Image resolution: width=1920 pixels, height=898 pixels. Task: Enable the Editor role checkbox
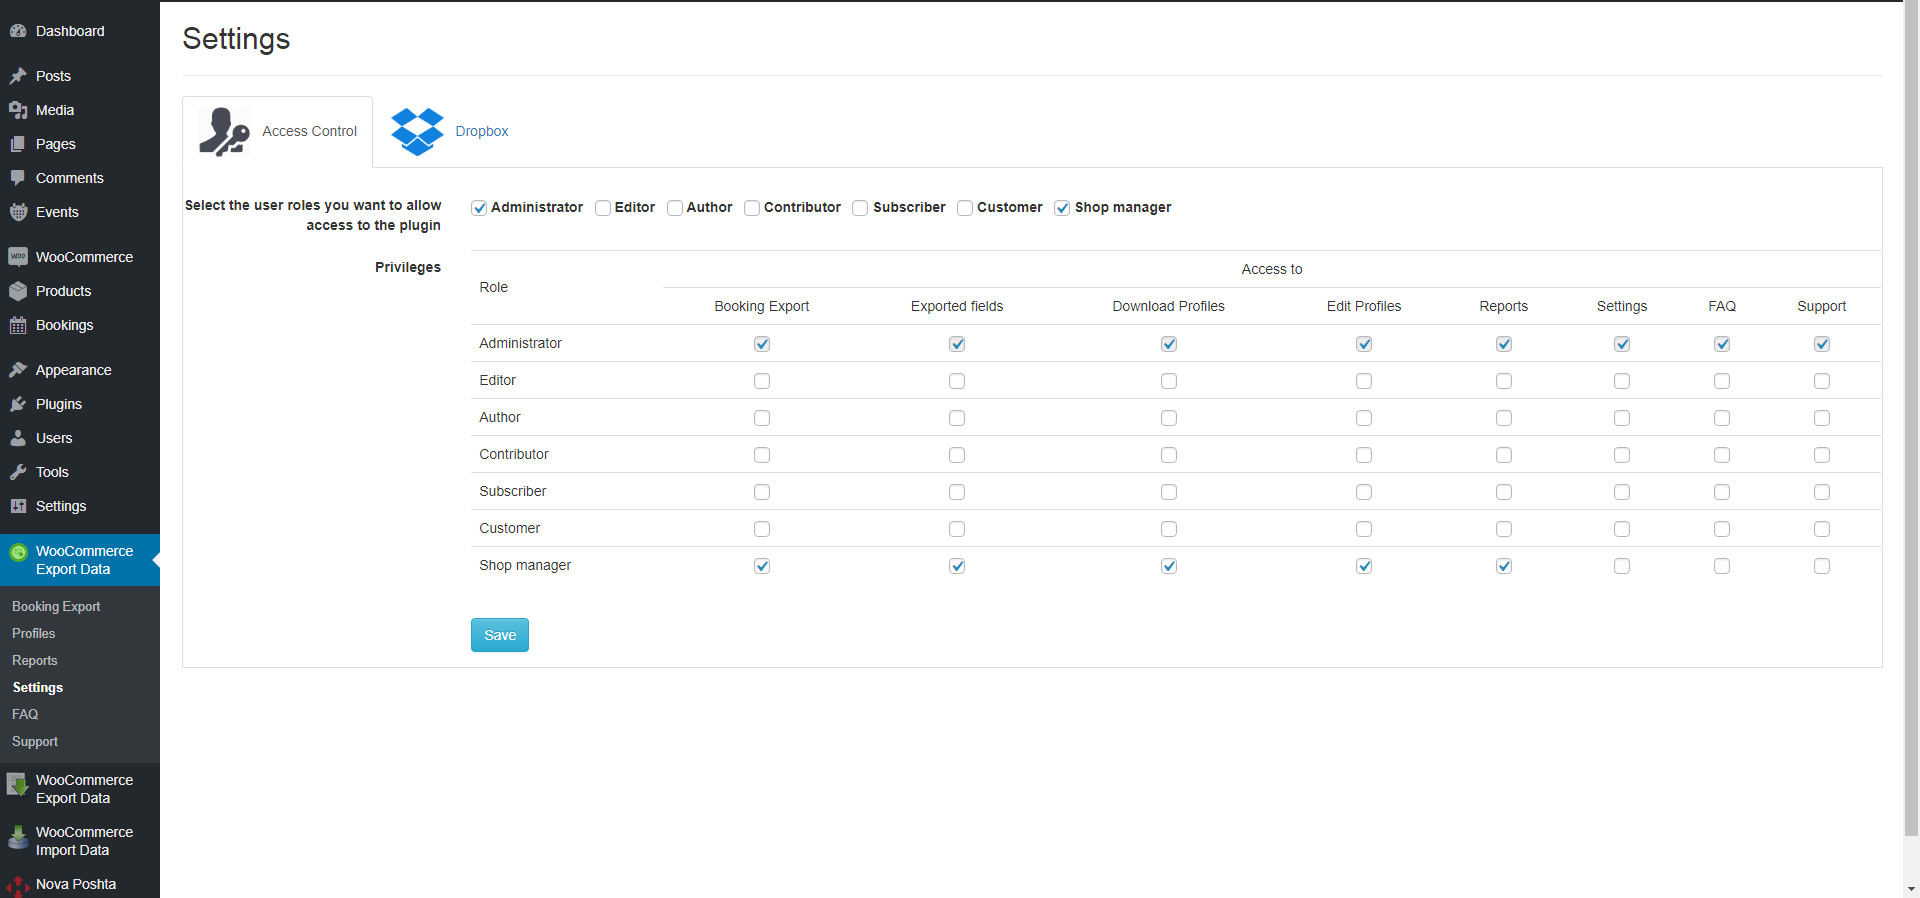click(x=603, y=208)
